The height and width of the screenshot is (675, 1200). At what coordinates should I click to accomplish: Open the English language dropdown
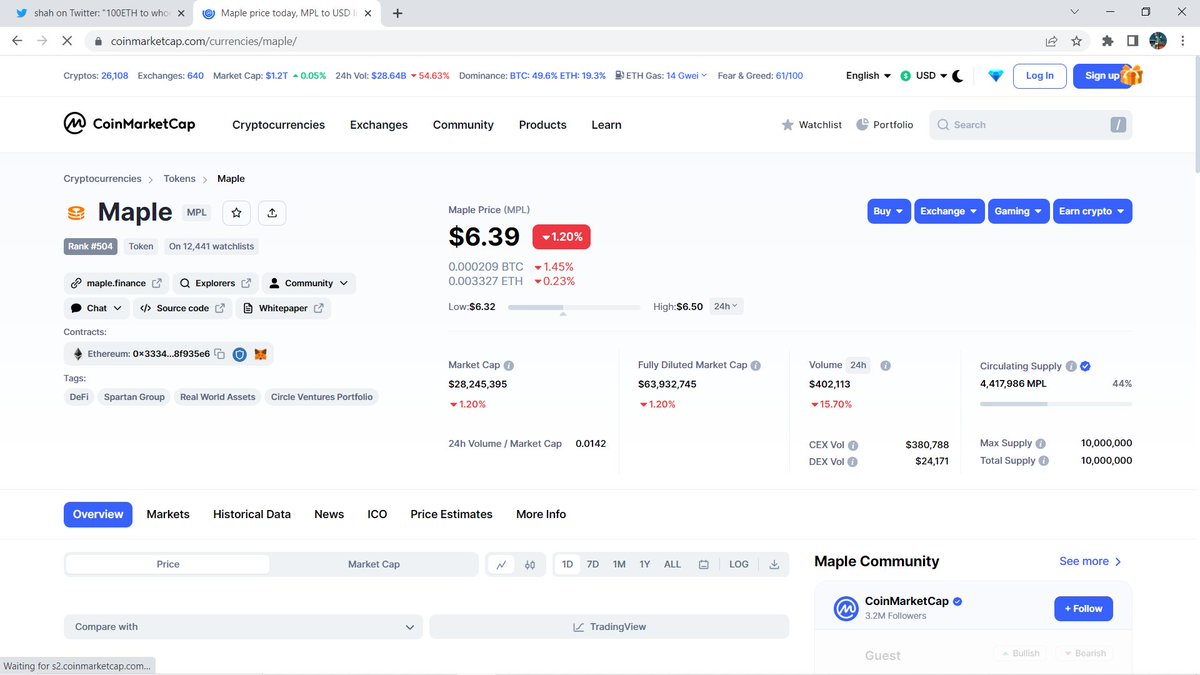point(868,76)
